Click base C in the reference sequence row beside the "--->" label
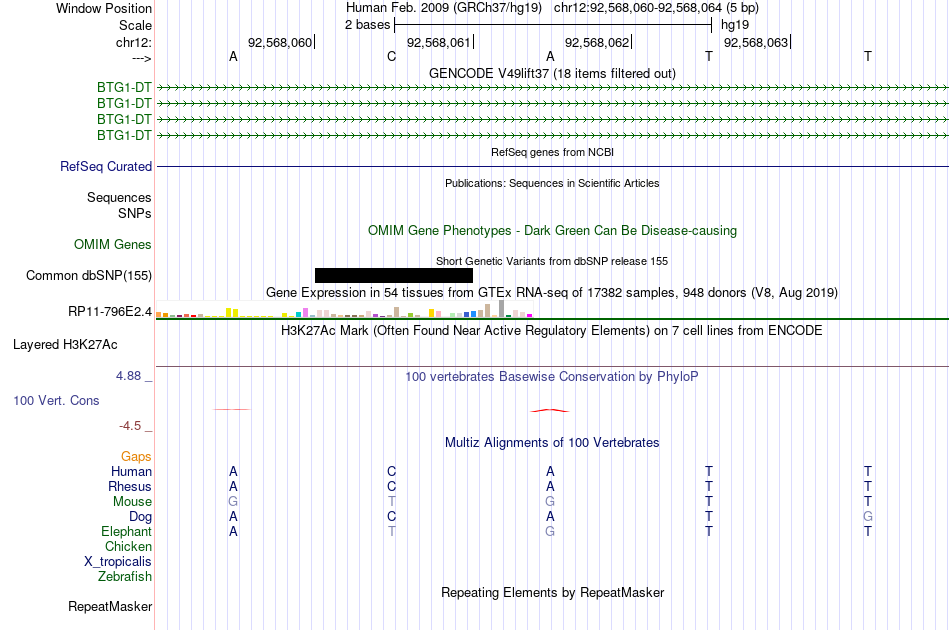Image resolution: width=950 pixels, height=630 pixels. [x=391, y=56]
